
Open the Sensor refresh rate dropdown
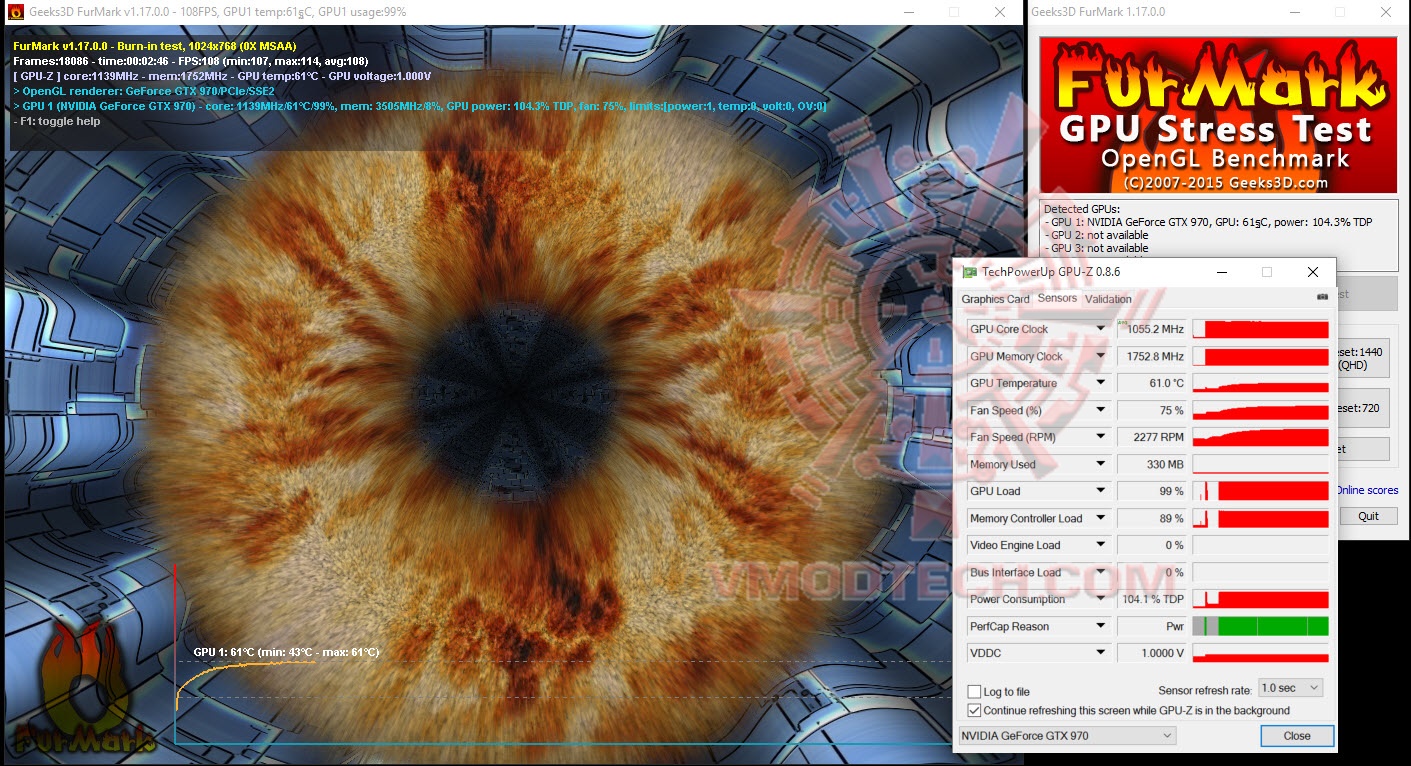[1290, 688]
